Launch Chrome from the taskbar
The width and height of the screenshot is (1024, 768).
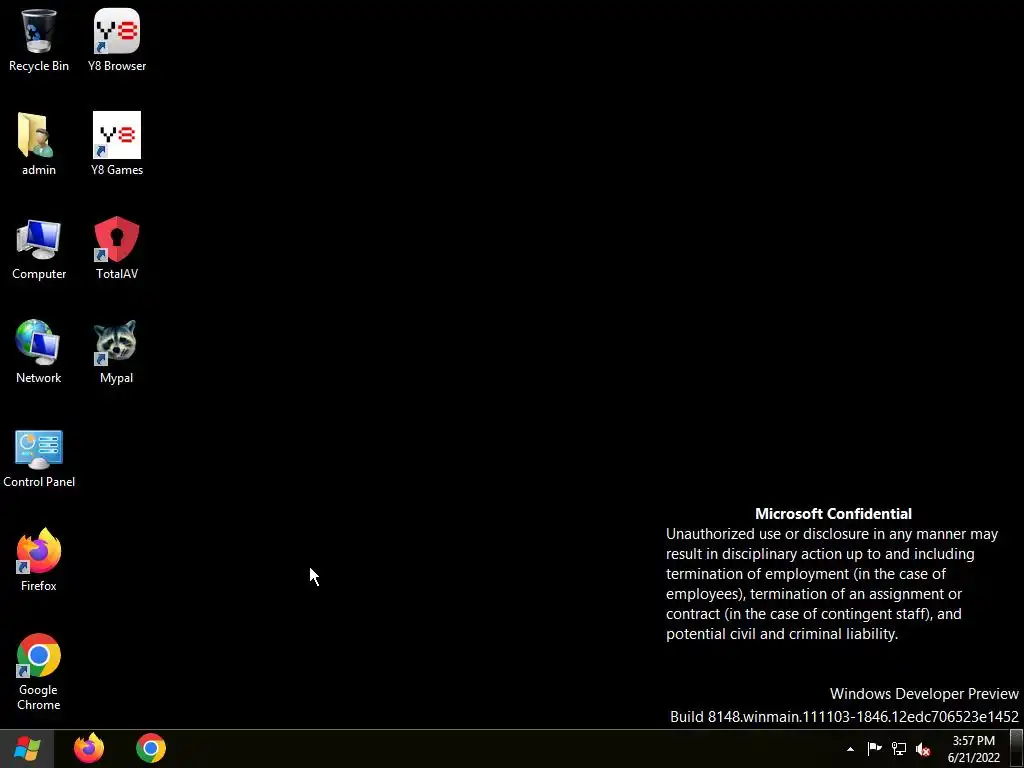pos(151,748)
